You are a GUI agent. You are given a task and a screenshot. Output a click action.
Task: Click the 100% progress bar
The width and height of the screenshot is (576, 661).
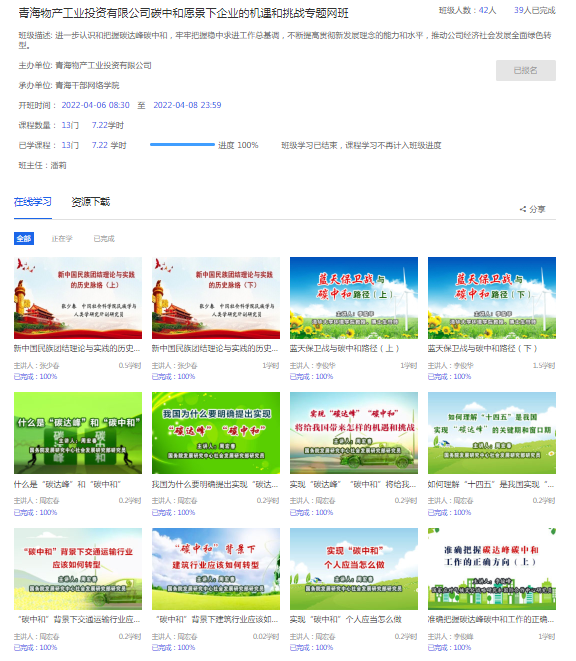[x=182, y=145]
